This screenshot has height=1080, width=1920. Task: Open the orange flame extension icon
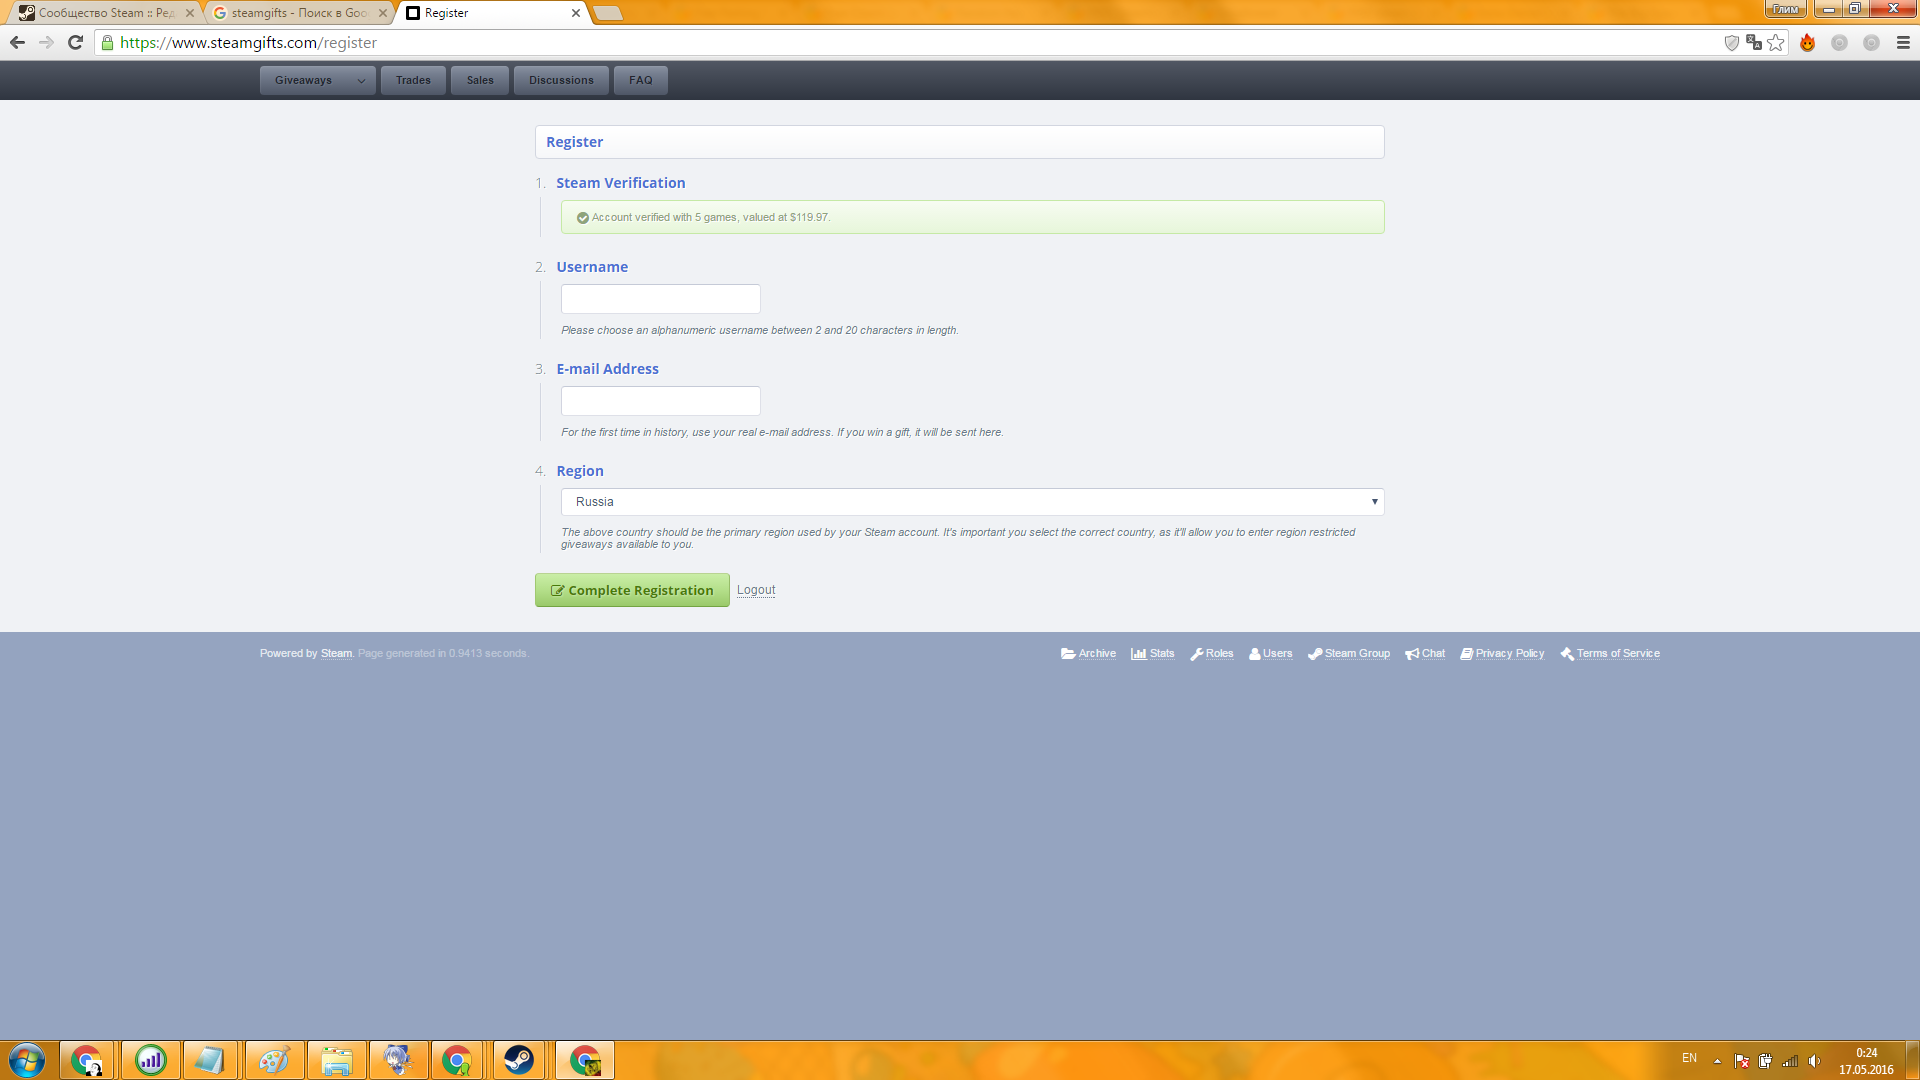point(1807,43)
